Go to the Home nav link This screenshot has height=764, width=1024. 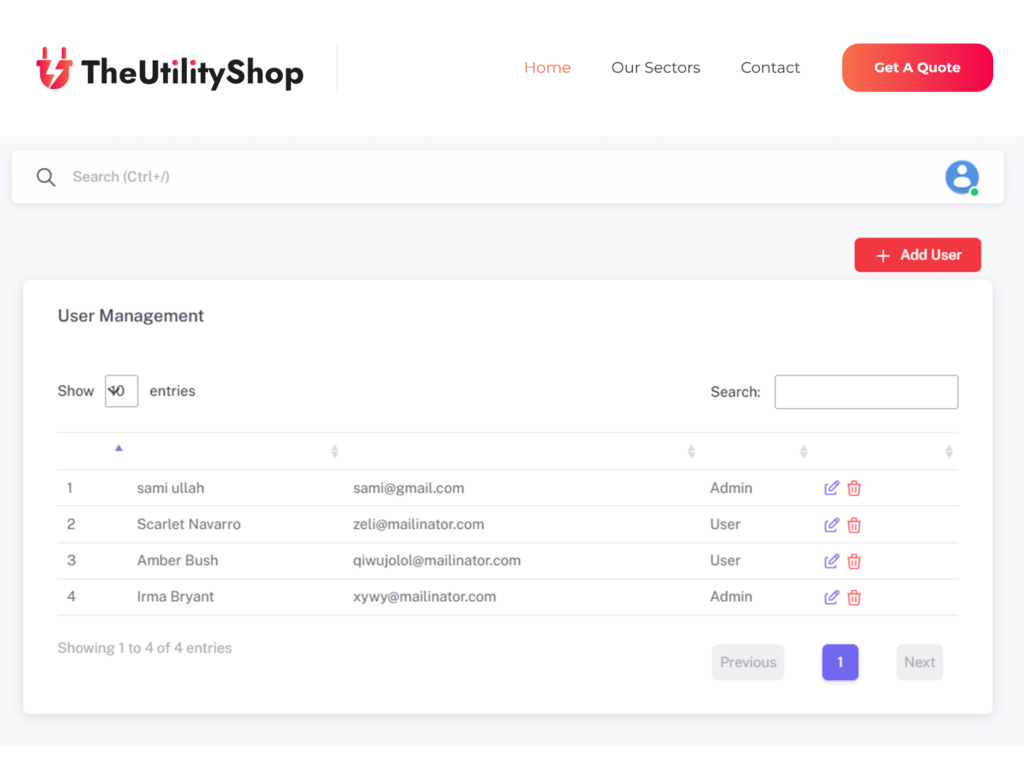547,68
